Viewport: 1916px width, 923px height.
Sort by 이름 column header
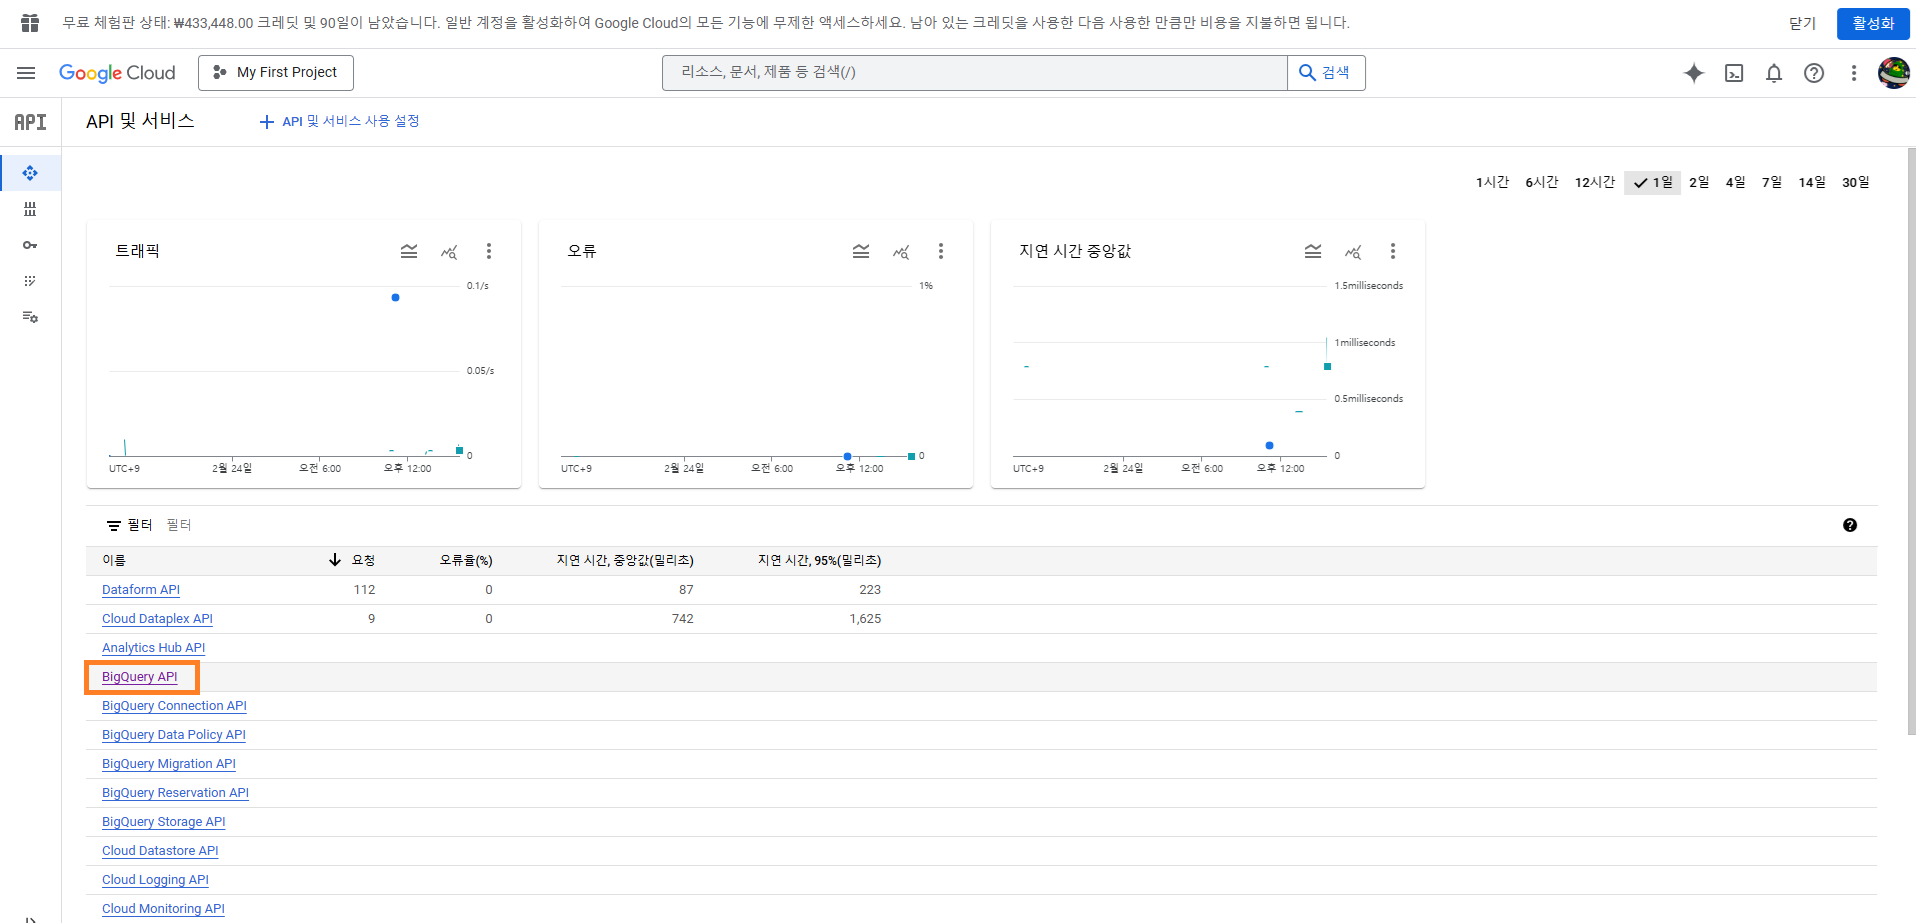(x=114, y=560)
